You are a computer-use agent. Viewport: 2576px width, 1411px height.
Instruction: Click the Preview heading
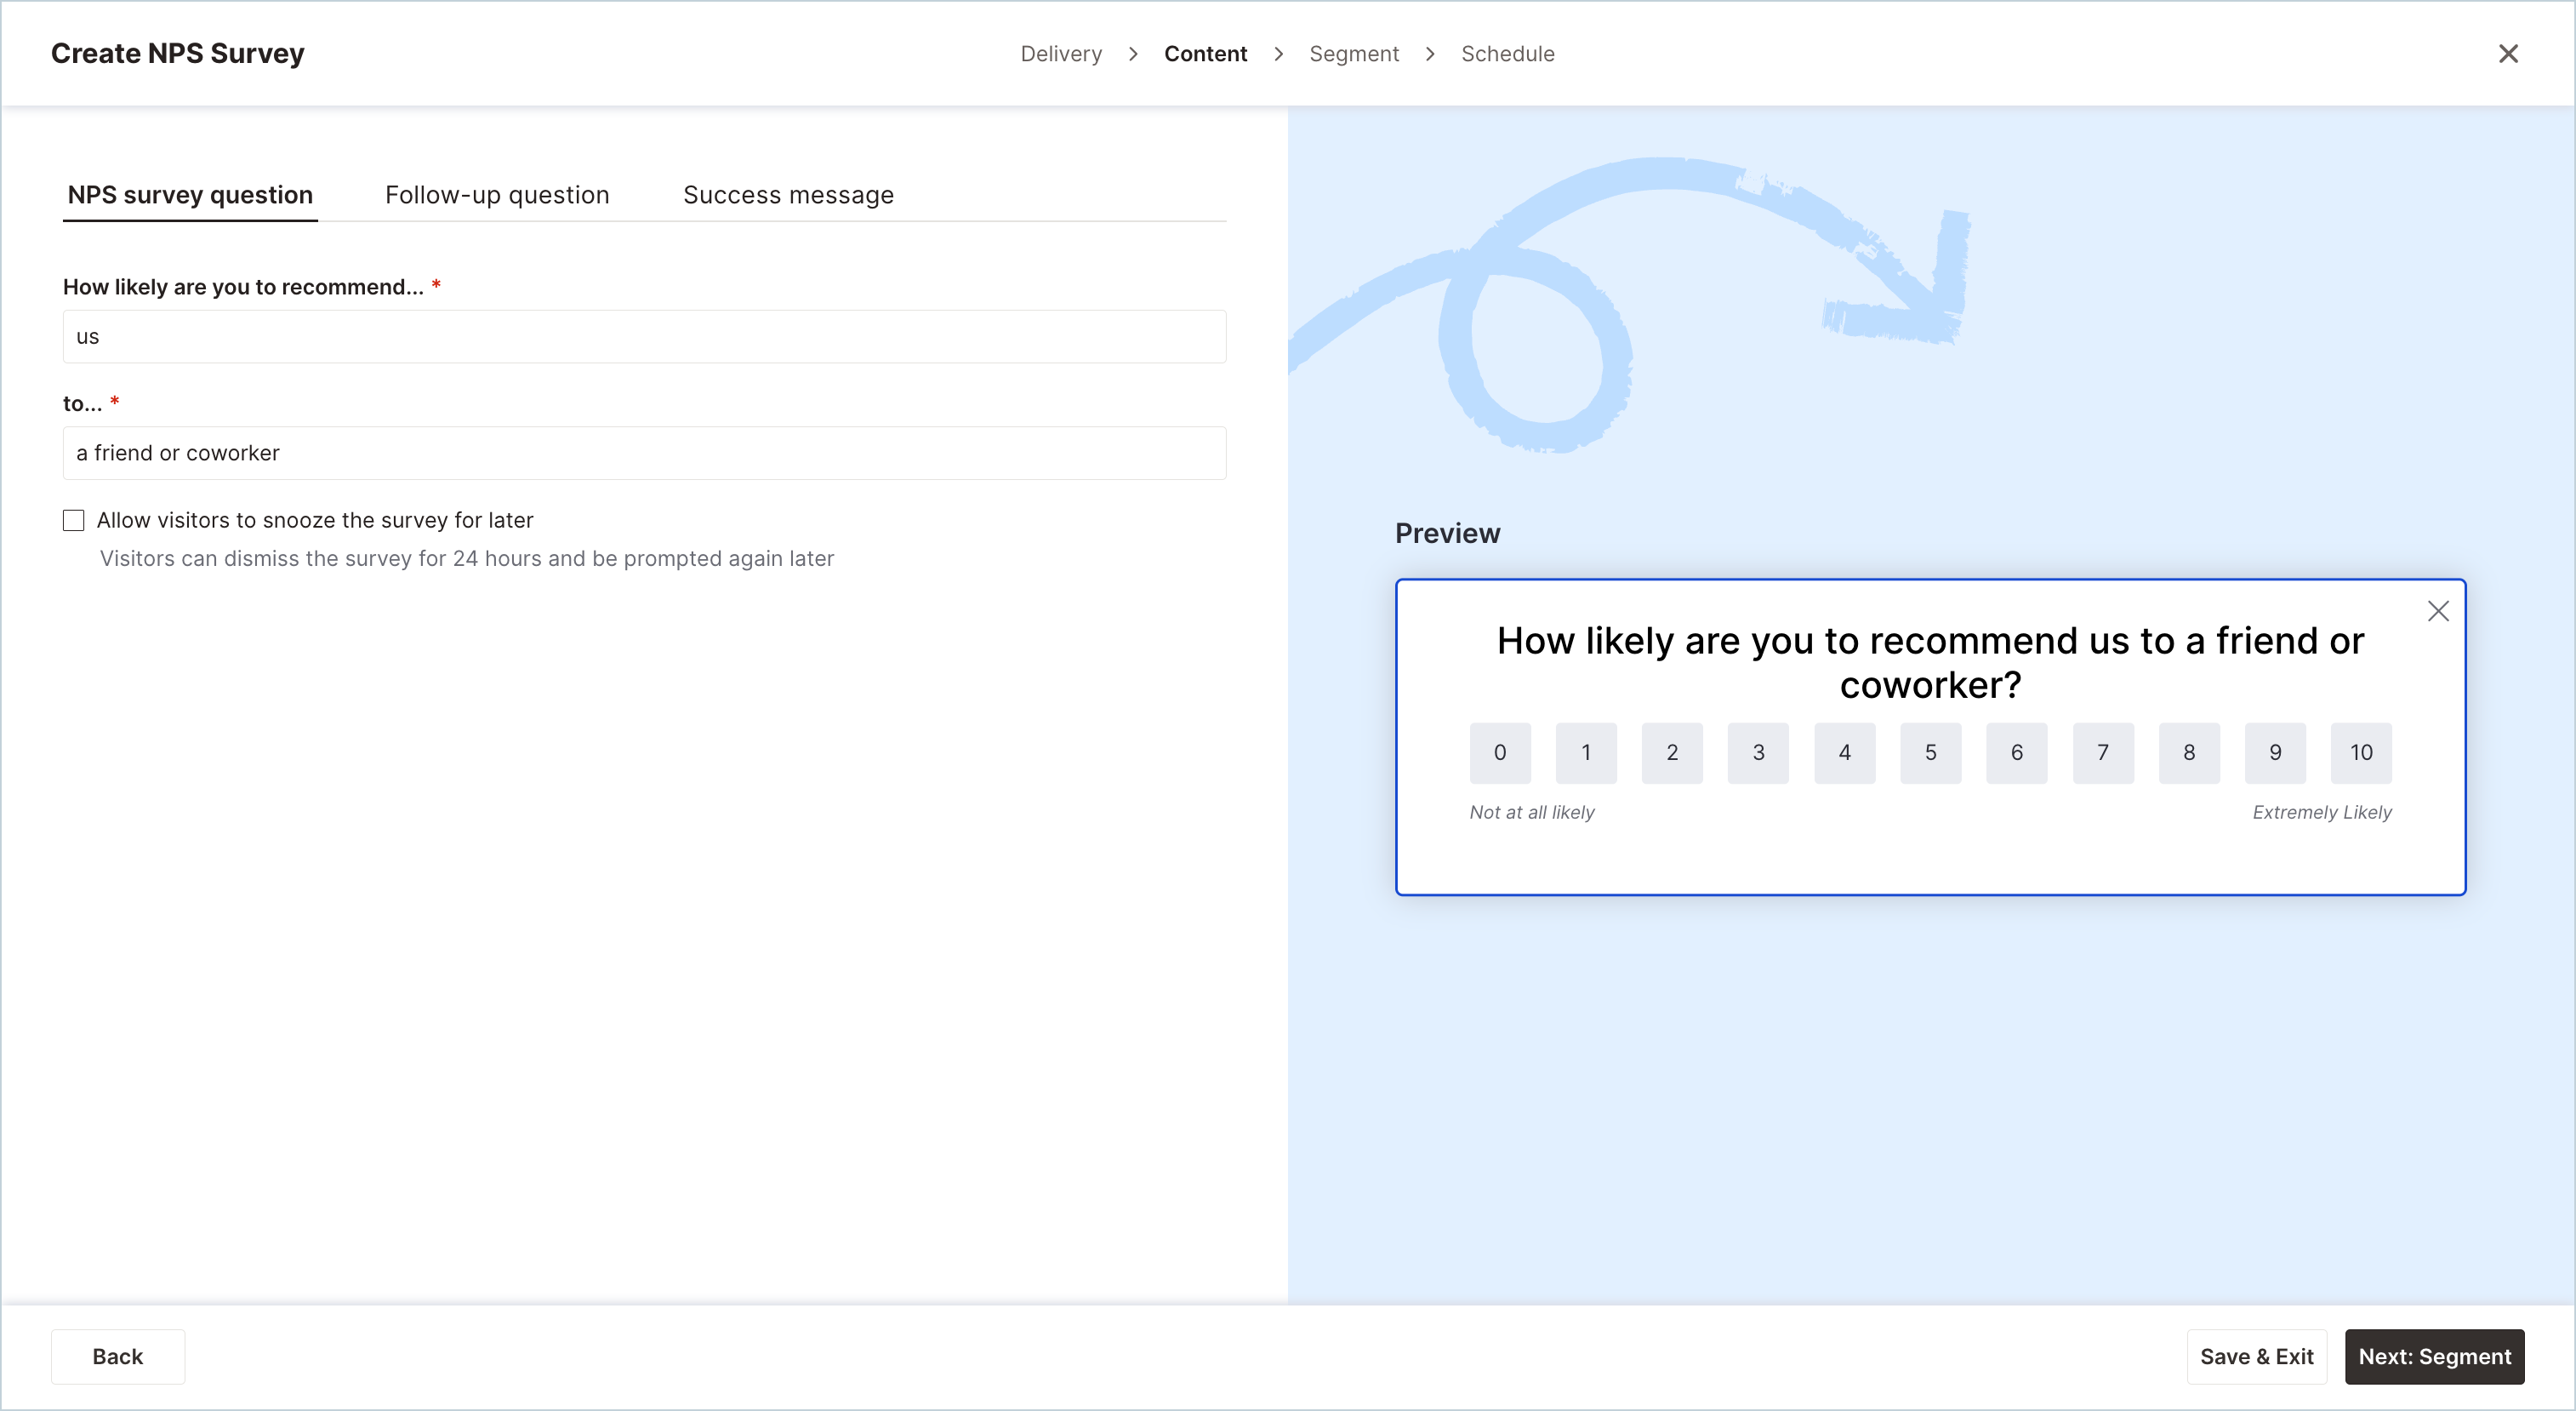pyautogui.click(x=1447, y=533)
